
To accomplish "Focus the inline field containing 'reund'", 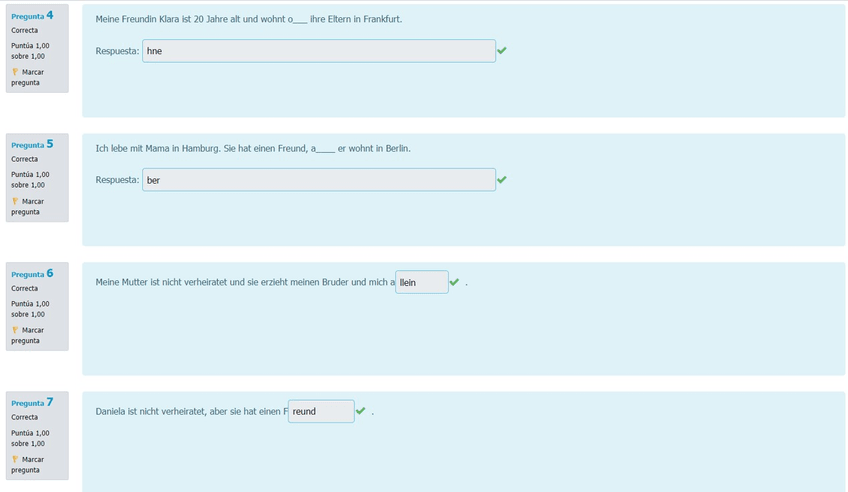I will coord(321,411).
